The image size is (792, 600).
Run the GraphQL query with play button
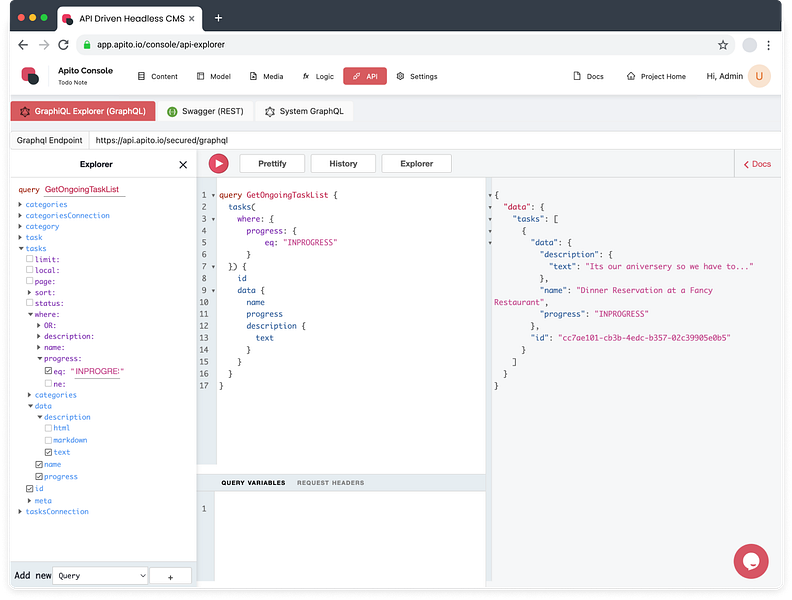tap(219, 164)
